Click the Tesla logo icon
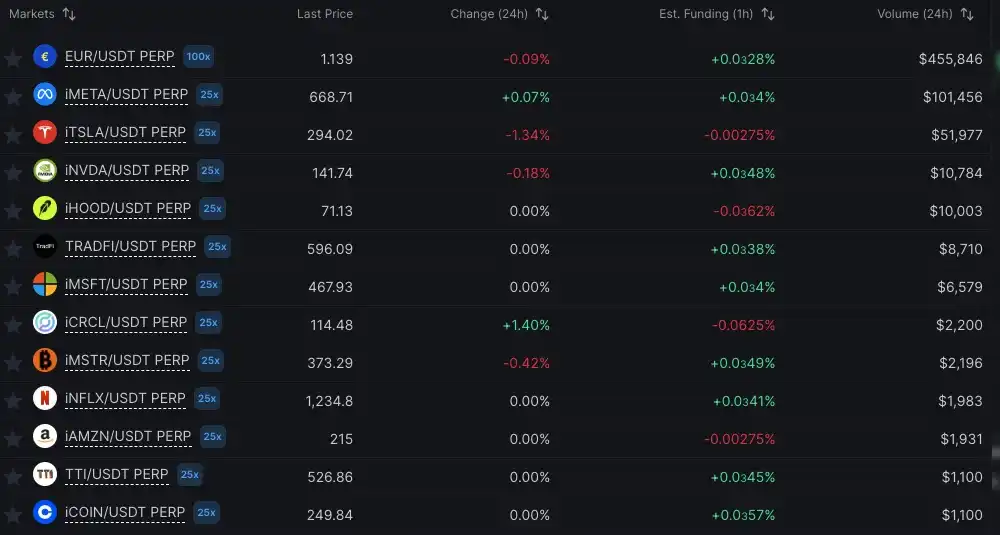Viewport: 1000px width, 535px height. pyautogui.click(x=45, y=132)
